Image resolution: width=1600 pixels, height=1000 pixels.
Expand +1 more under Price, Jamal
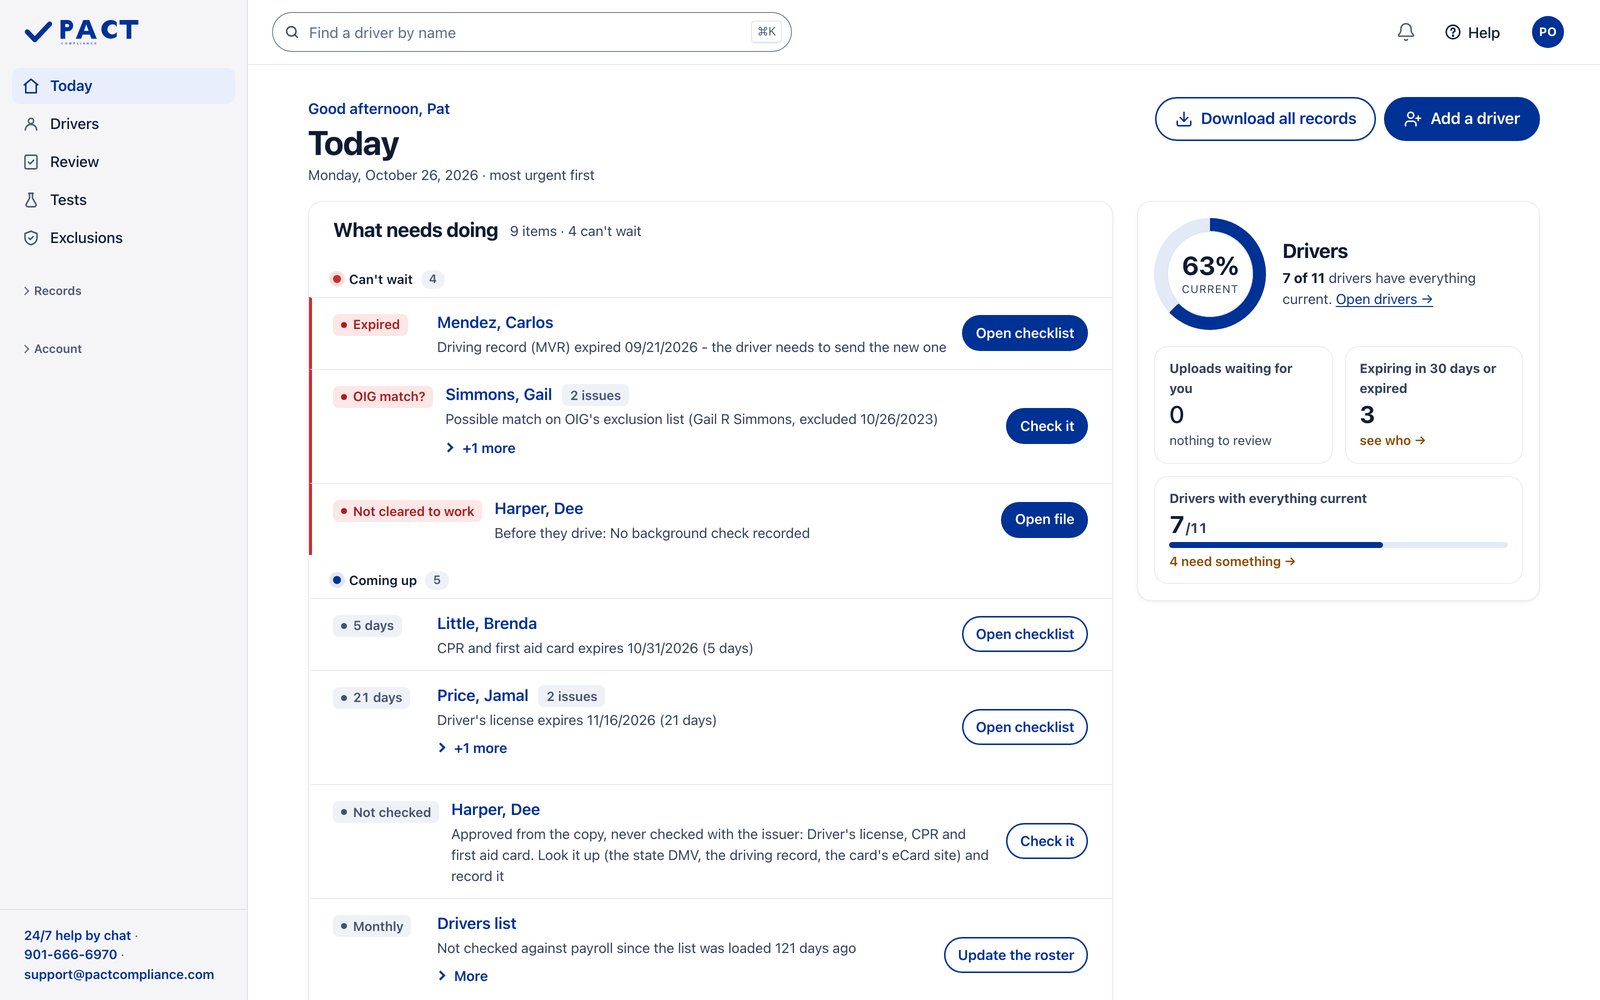[x=472, y=748]
